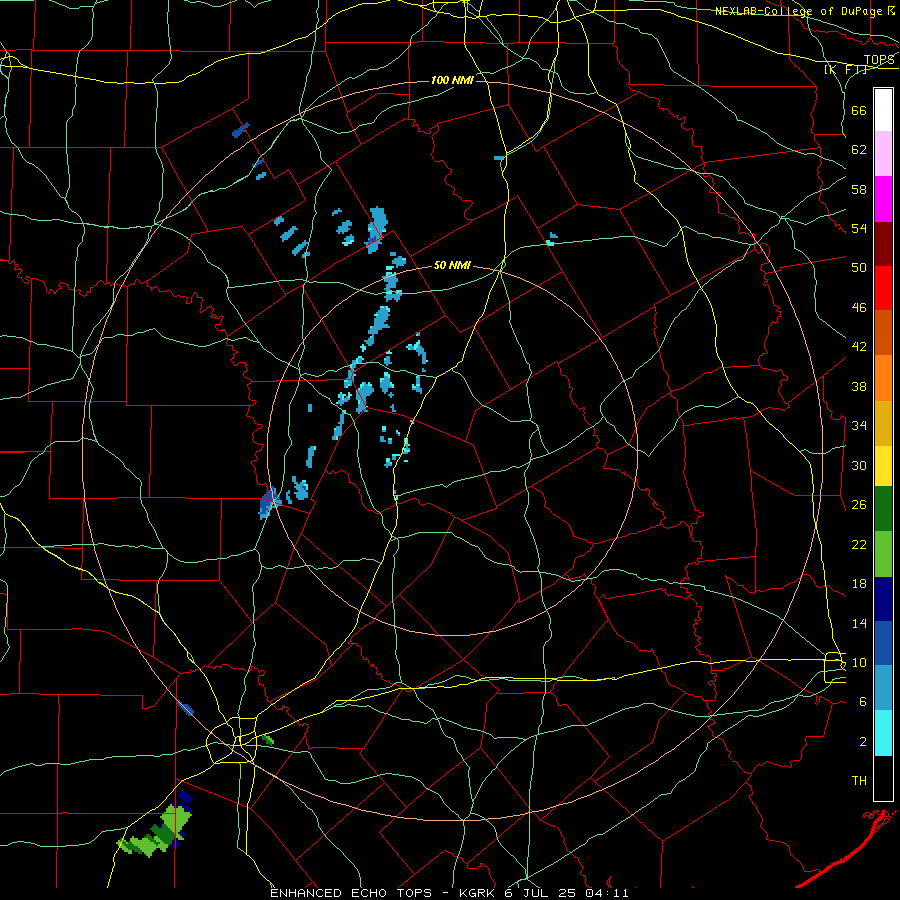Click the '66' legend value
The height and width of the screenshot is (900, 900).
pos(859,111)
